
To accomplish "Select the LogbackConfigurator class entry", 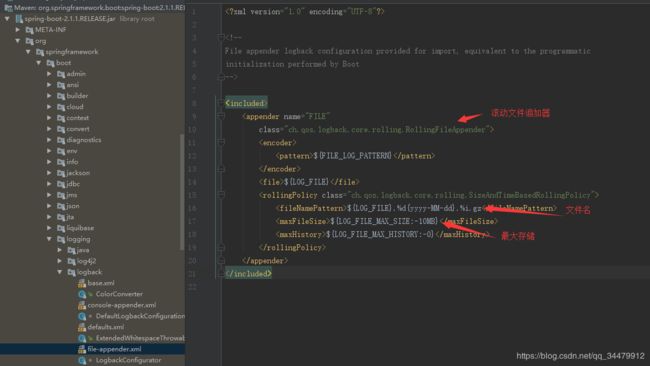I will point(129,360).
